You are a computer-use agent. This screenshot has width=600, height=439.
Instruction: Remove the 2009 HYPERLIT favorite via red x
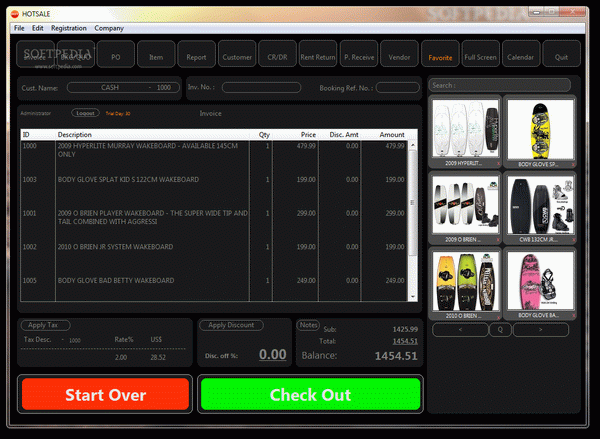(x=498, y=164)
